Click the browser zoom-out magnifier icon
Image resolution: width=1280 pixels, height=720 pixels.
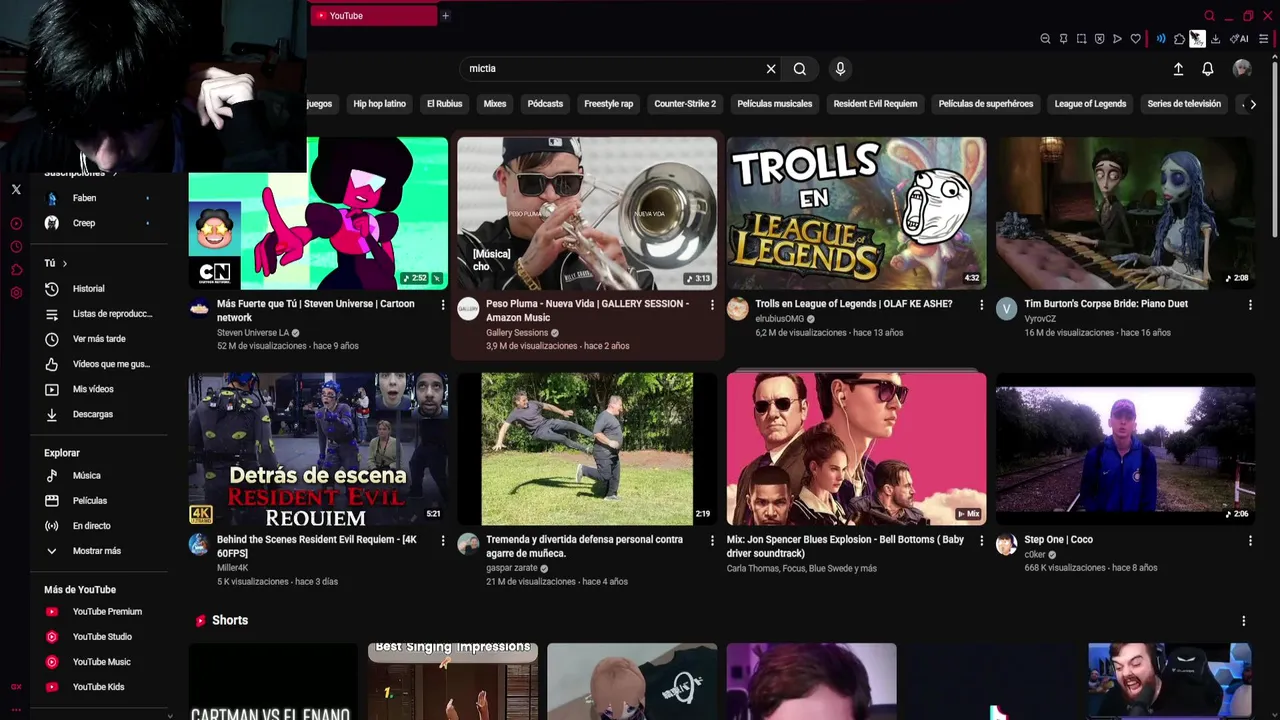point(1045,39)
